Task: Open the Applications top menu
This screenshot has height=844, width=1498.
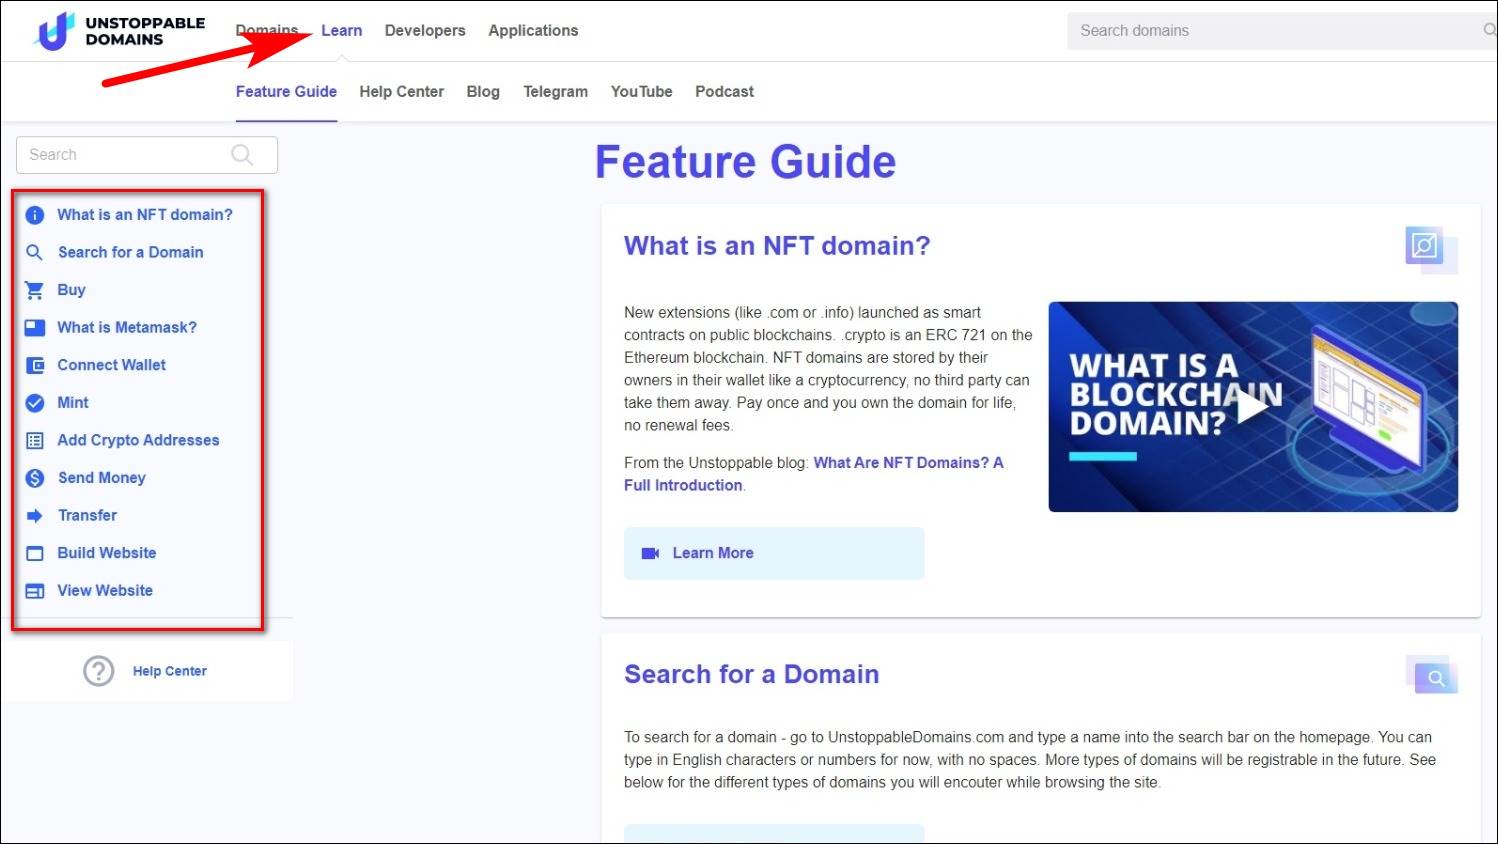Action: pos(533,31)
